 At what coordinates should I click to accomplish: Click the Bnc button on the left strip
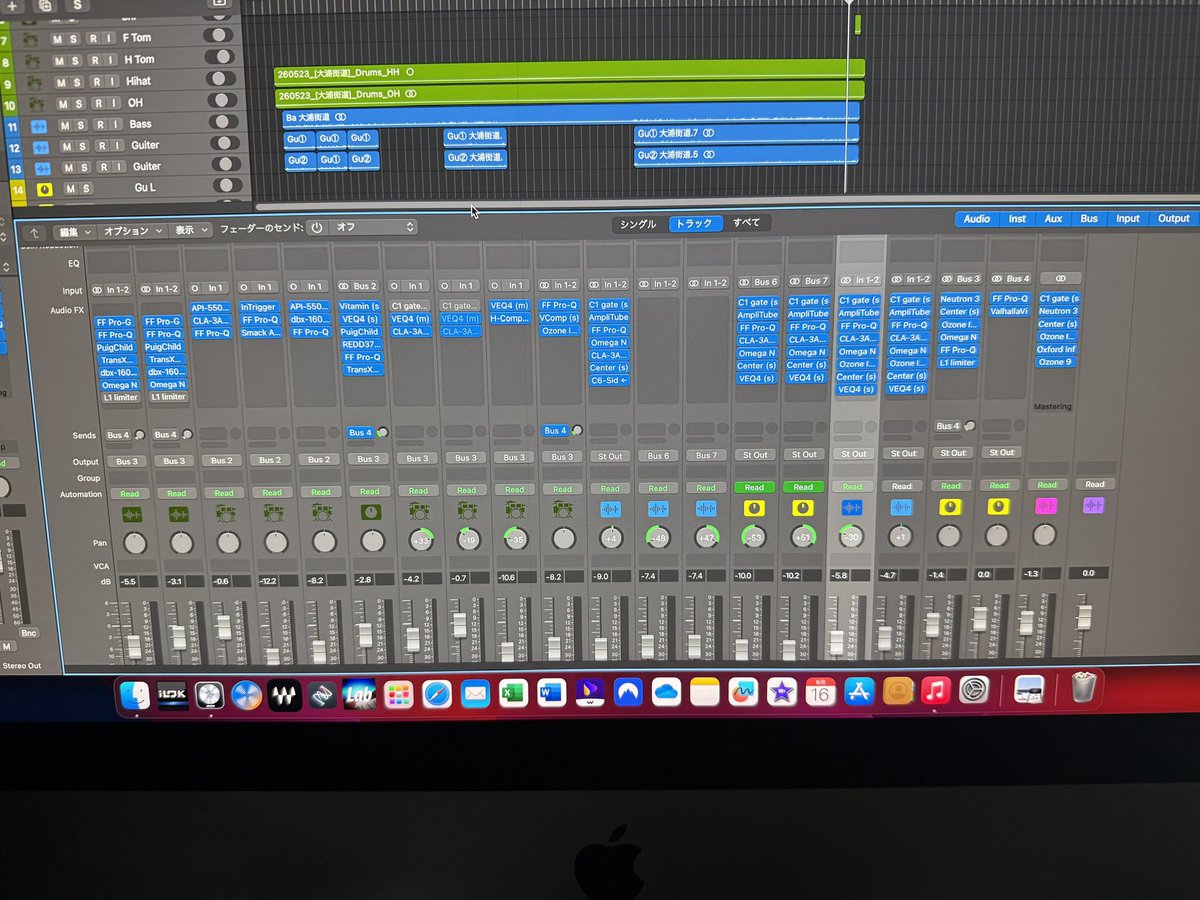click(x=29, y=634)
